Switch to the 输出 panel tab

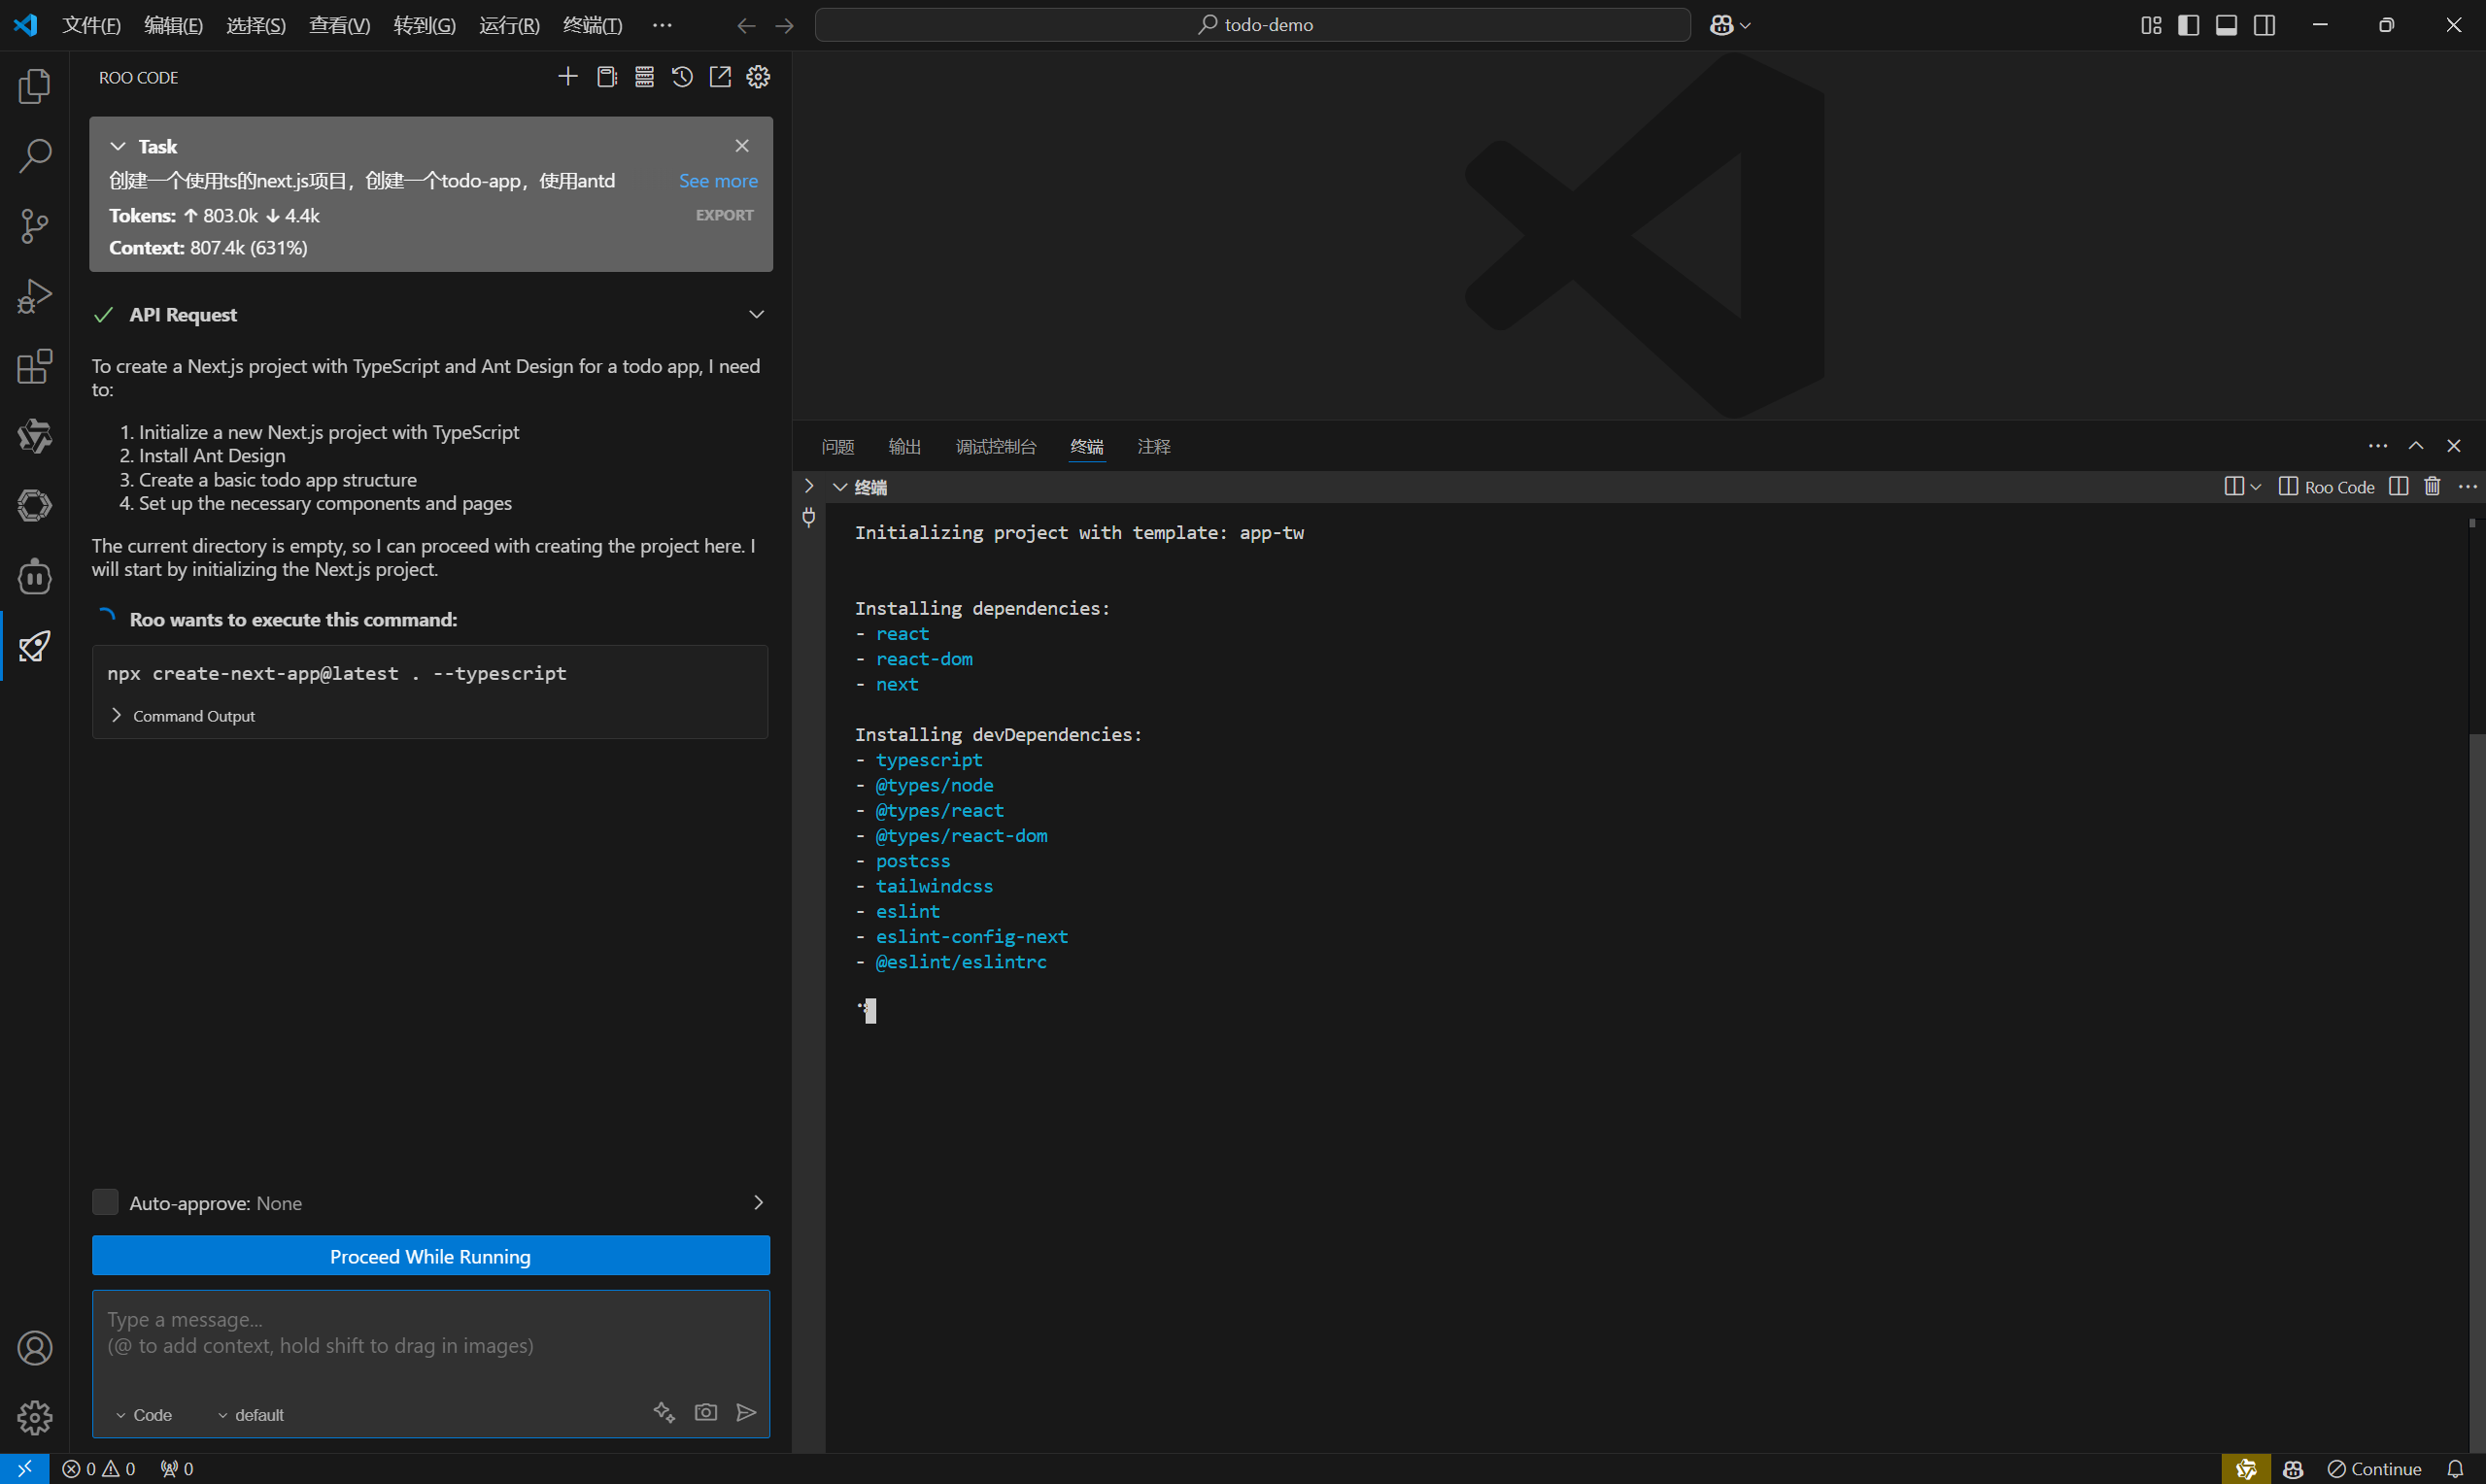point(904,447)
